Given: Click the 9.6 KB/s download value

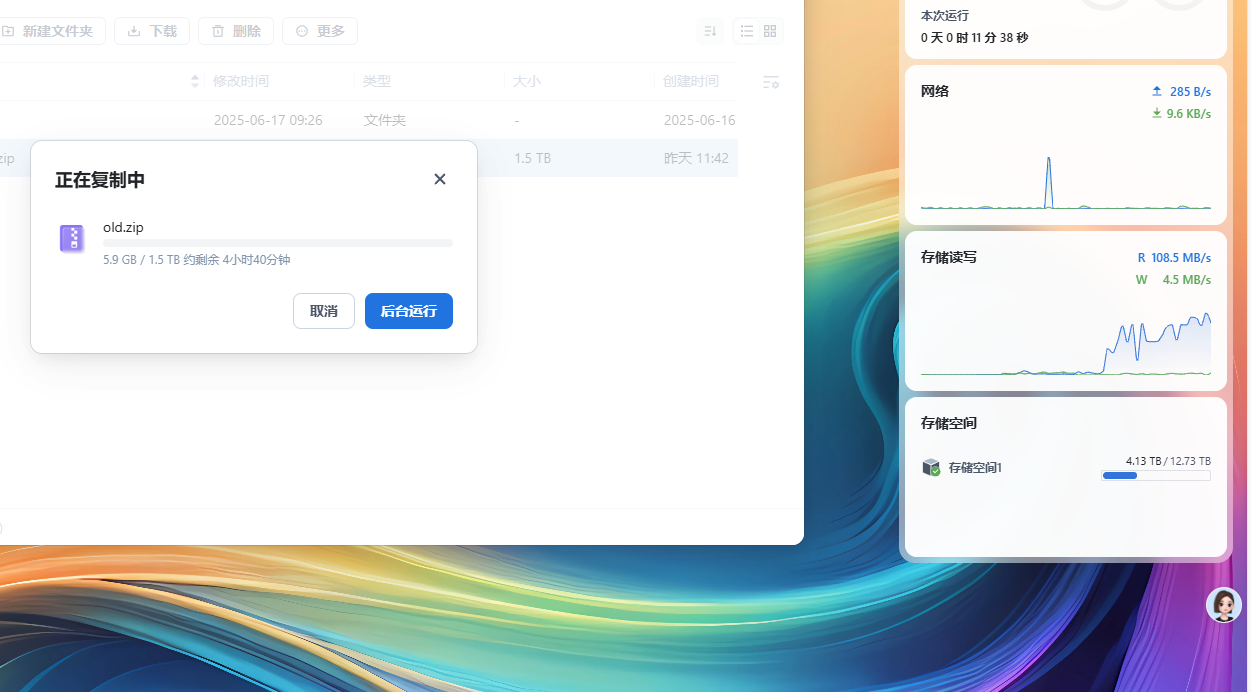Looking at the screenshot, I should [1188, 114].
